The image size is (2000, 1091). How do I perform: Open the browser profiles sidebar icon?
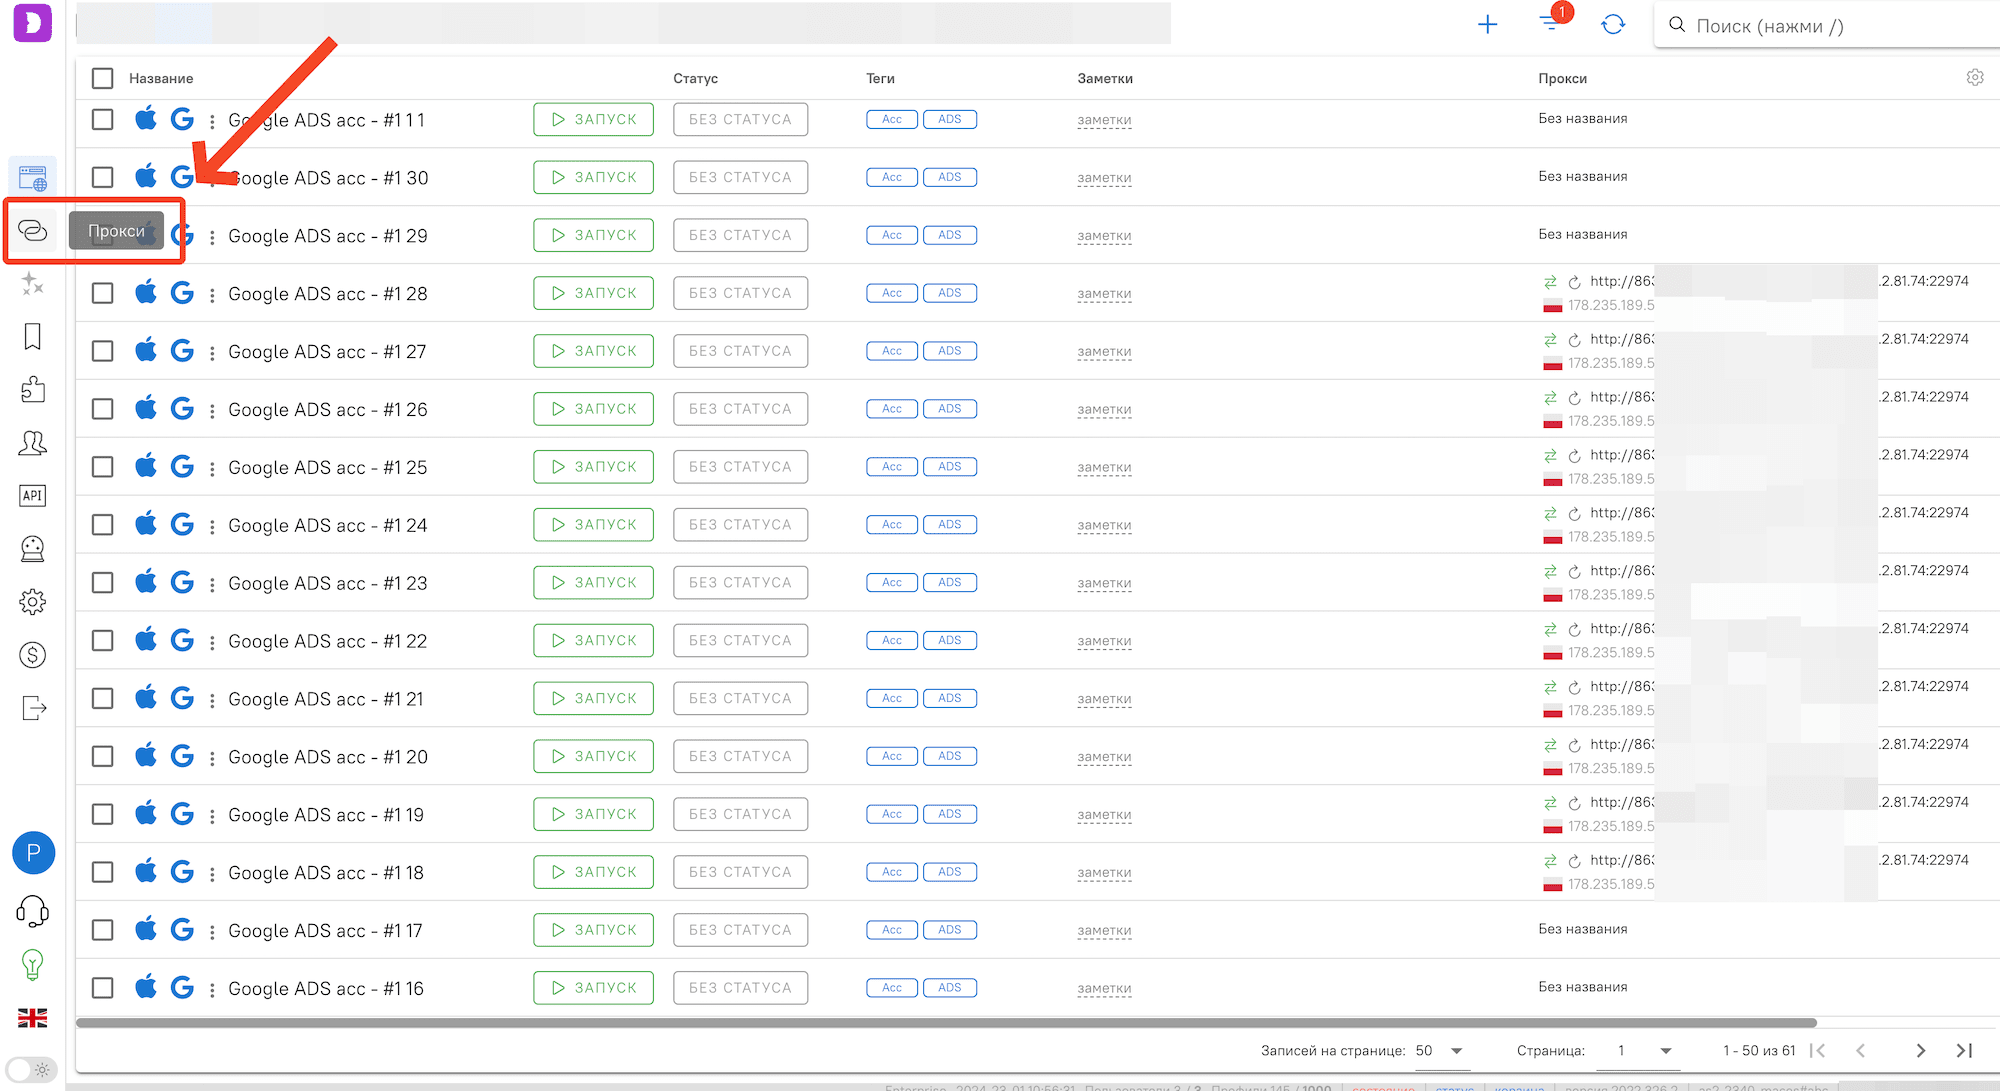click(33, 178)
